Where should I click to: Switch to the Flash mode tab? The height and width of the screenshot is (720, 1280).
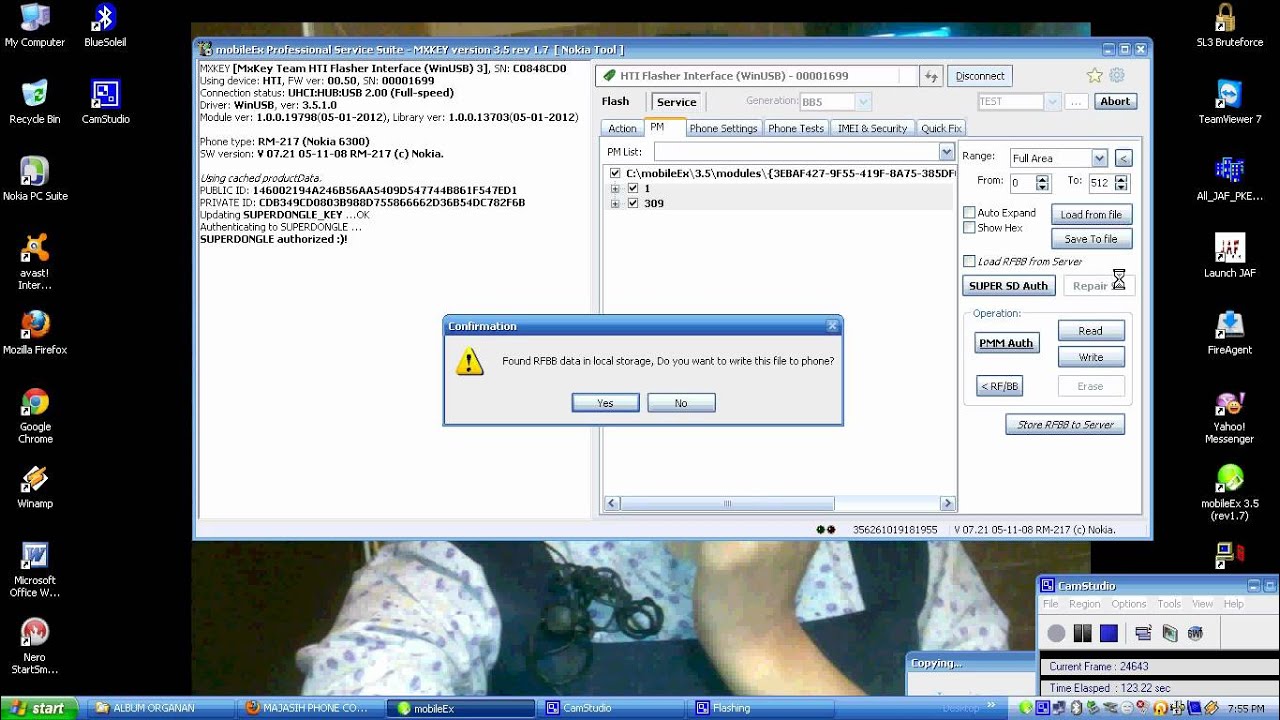[x=615, y=101]
